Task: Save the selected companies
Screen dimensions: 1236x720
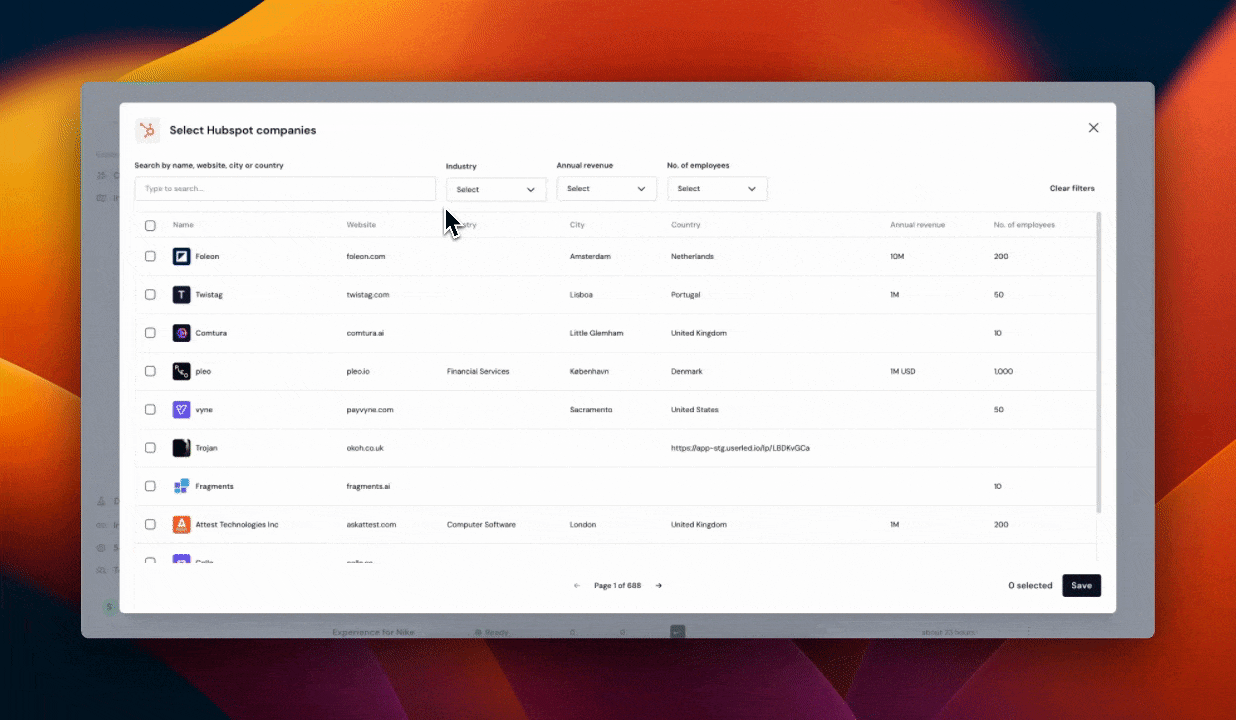Action: (1081, 586)
